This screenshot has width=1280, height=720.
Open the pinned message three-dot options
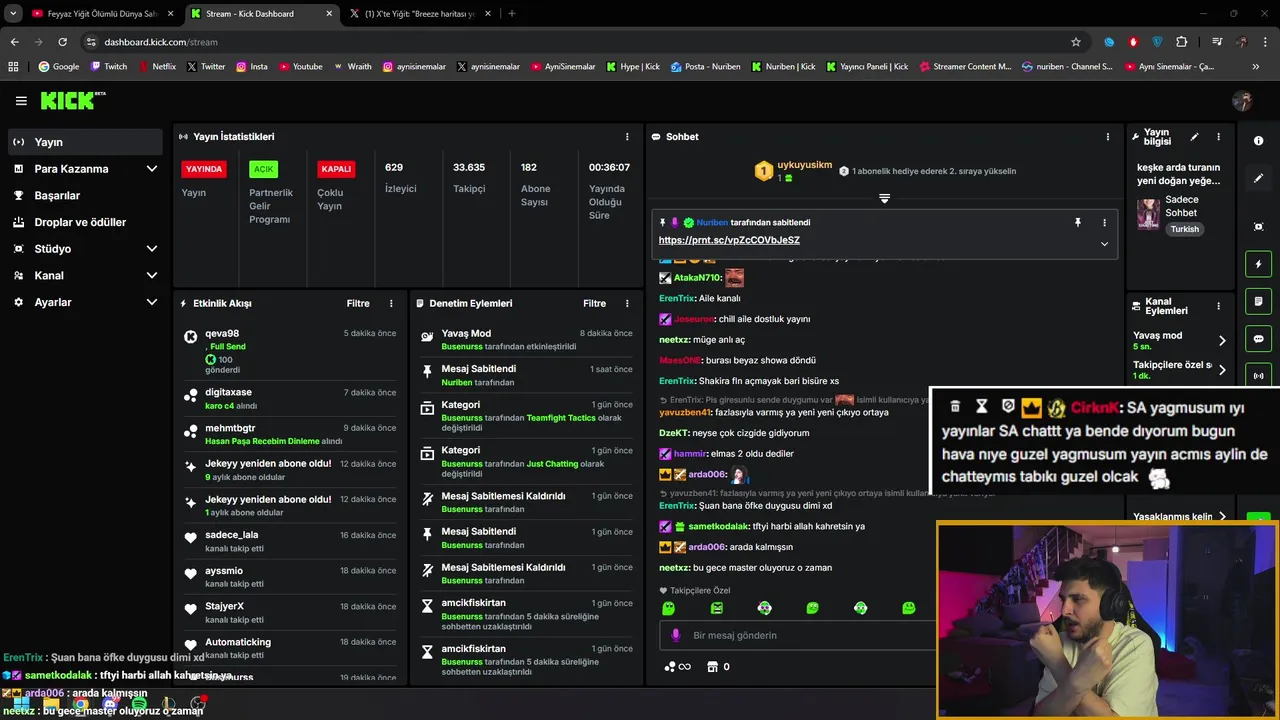[x=1104, y=223]
